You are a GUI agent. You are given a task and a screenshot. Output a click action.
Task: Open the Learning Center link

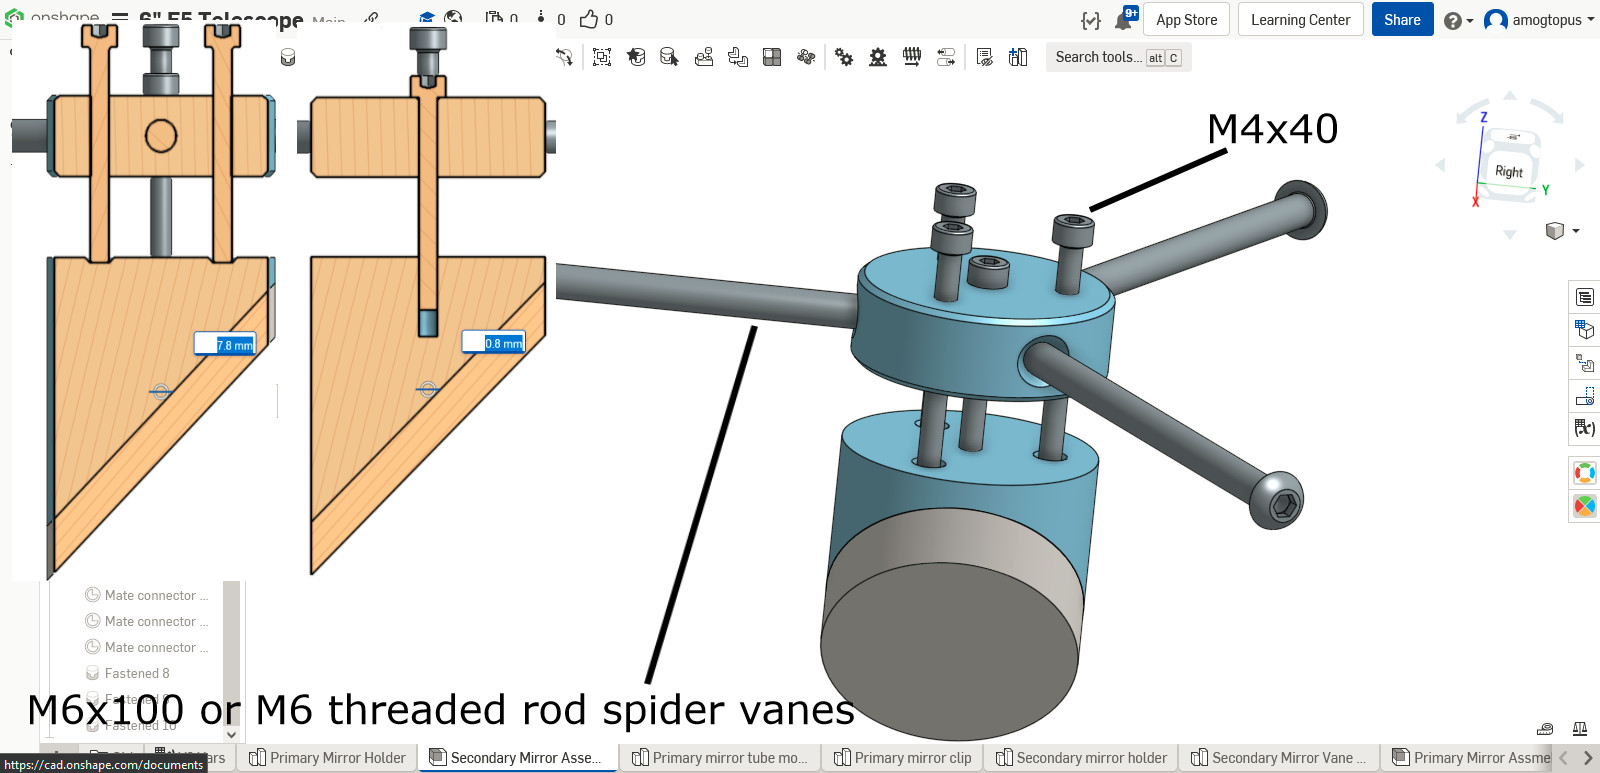point(1300,20)
